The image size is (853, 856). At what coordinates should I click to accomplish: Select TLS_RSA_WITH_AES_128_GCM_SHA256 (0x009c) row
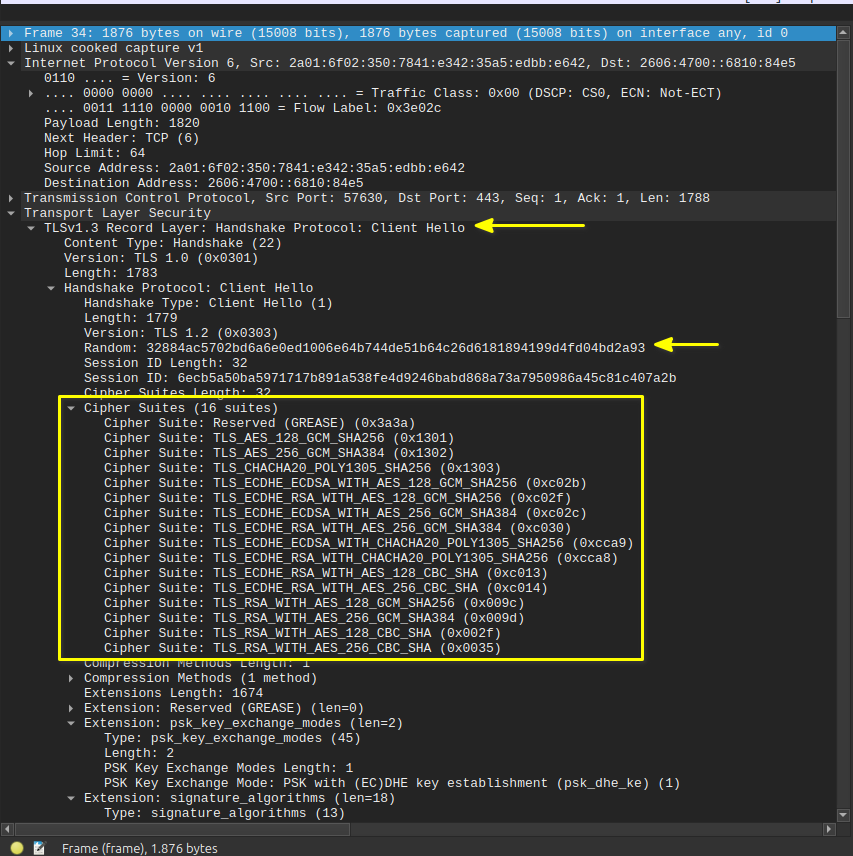tap(314, 604)
